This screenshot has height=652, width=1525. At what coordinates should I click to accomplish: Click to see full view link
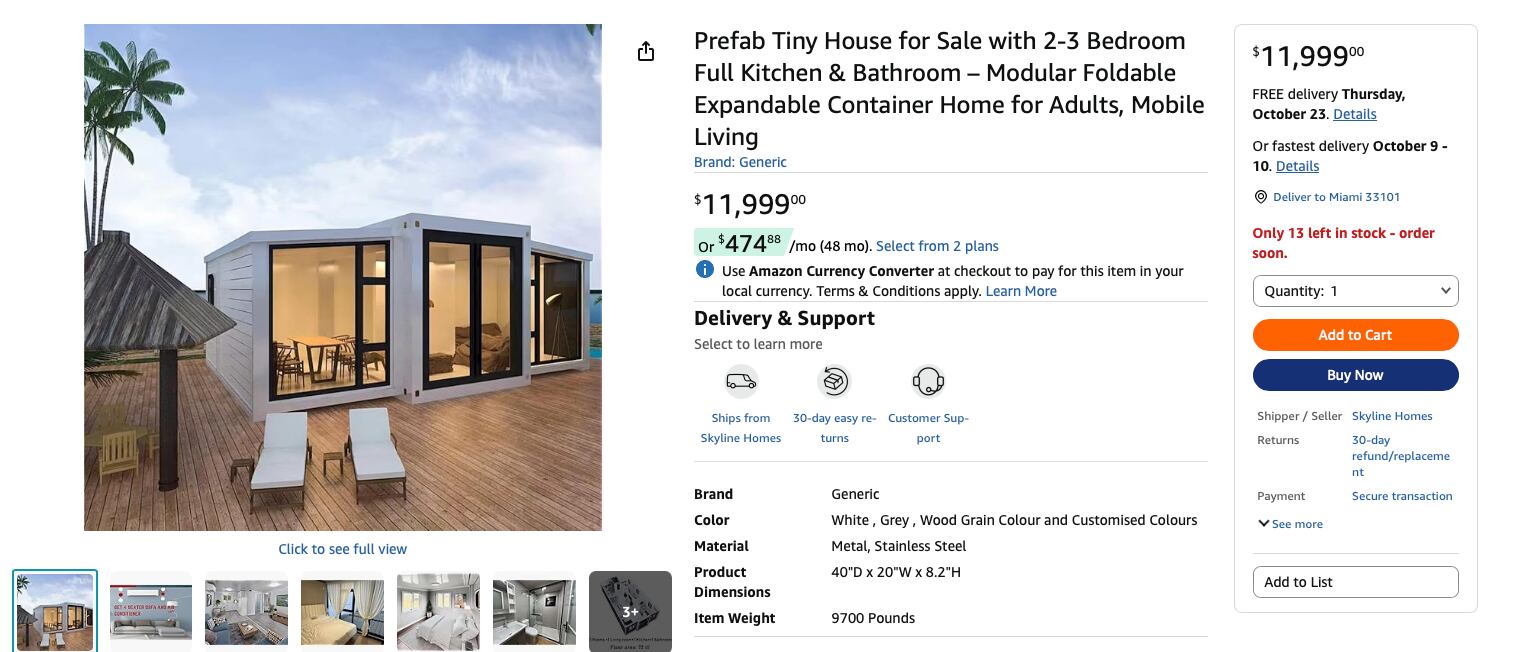point(342,549)
